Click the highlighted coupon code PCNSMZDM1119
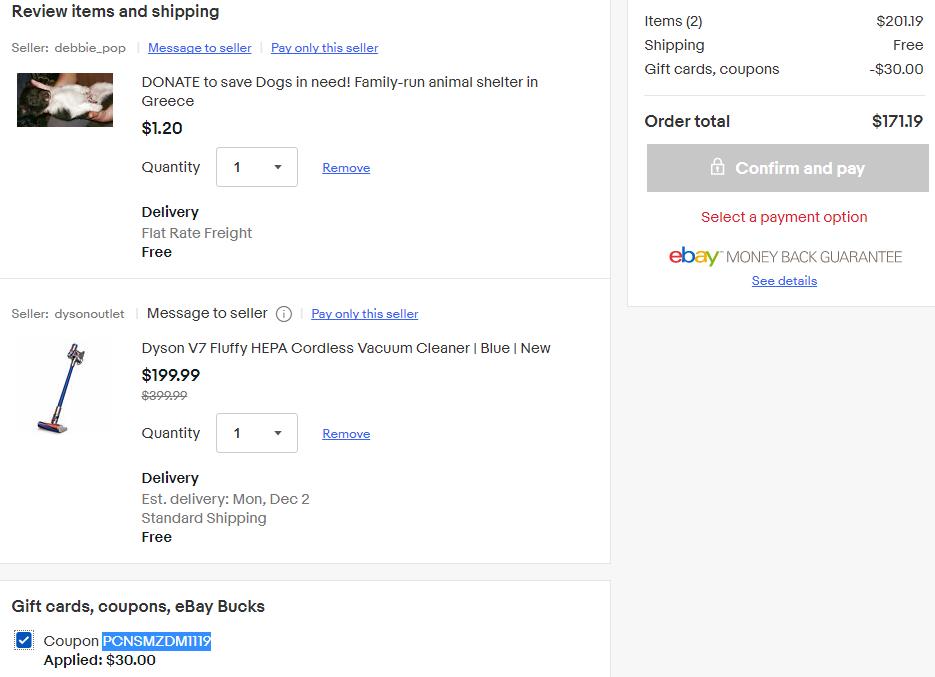This screenshot has width=935, height=677. (x=156, y=641)
